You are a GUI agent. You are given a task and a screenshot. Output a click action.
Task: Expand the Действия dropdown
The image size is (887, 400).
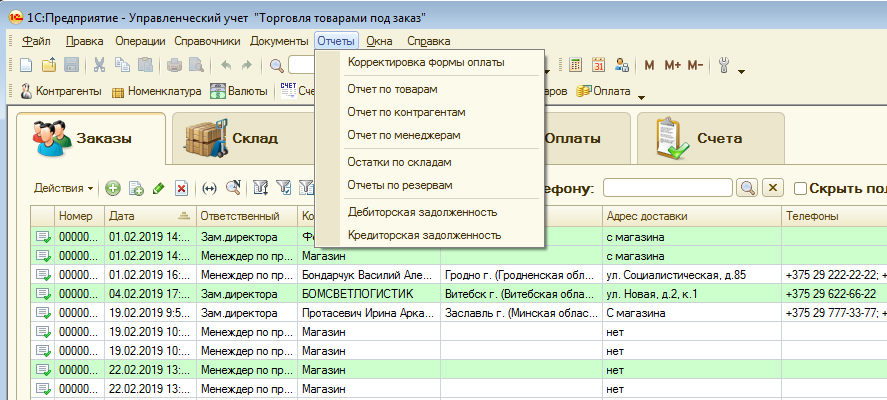point(64,188)
